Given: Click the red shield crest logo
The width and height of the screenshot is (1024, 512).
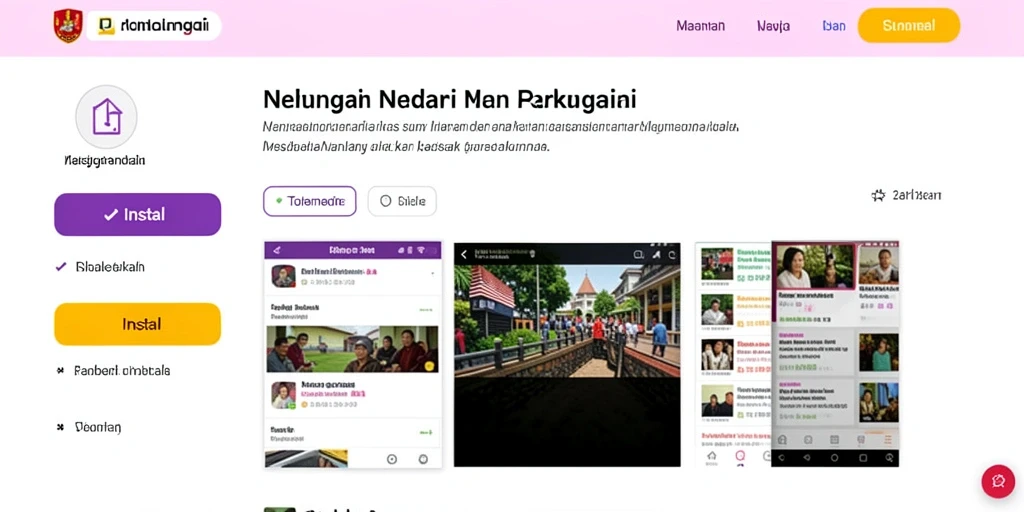Looking at the screenshot, I should 68,25.
